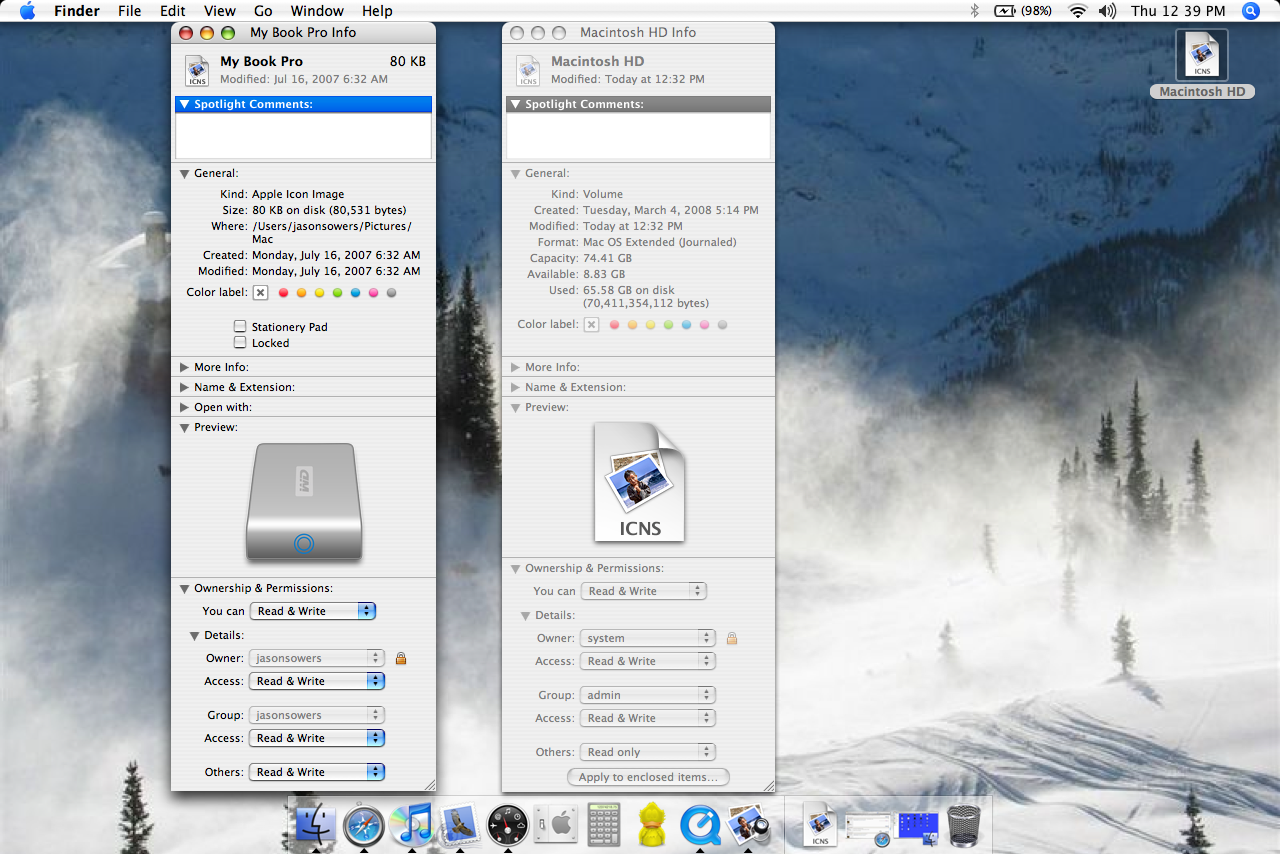Open the Help menu
Viewport: 1280px width, 854px height.
[377, 11]
